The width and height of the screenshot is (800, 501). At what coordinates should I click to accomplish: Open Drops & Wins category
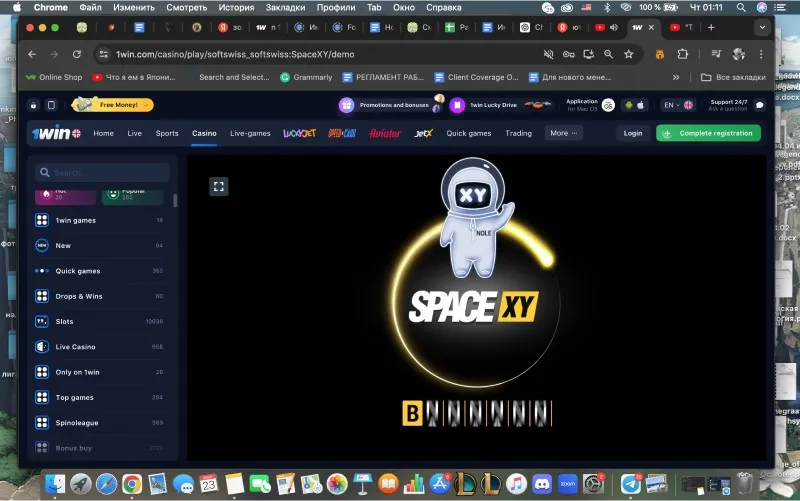[x=99, y=296]
